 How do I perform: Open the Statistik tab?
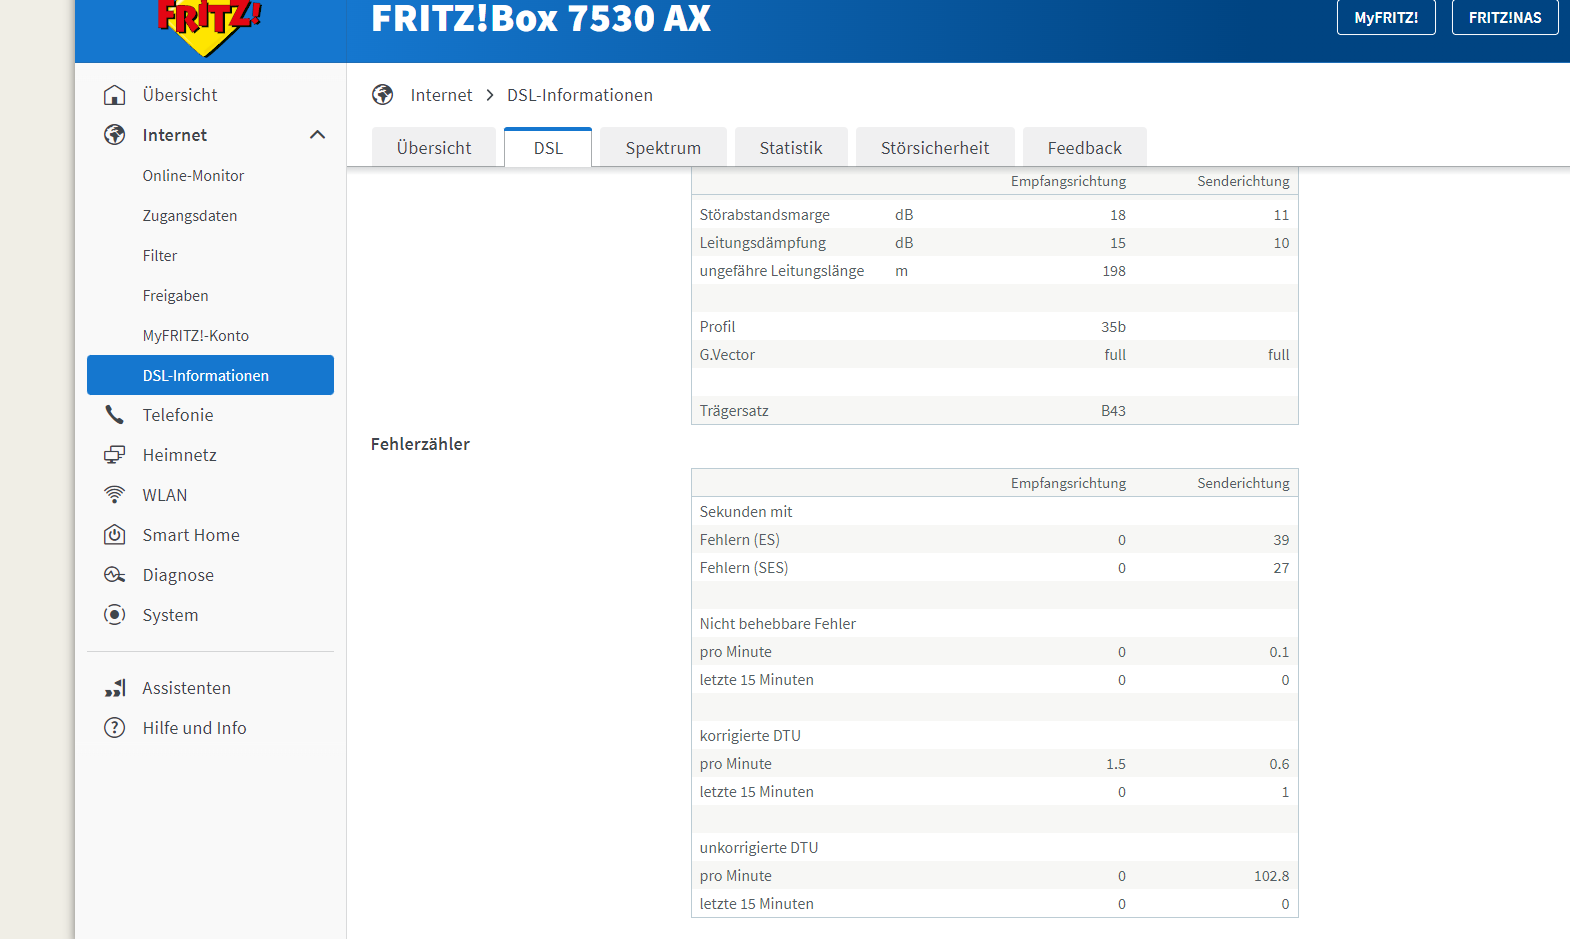tap(791, 147)
